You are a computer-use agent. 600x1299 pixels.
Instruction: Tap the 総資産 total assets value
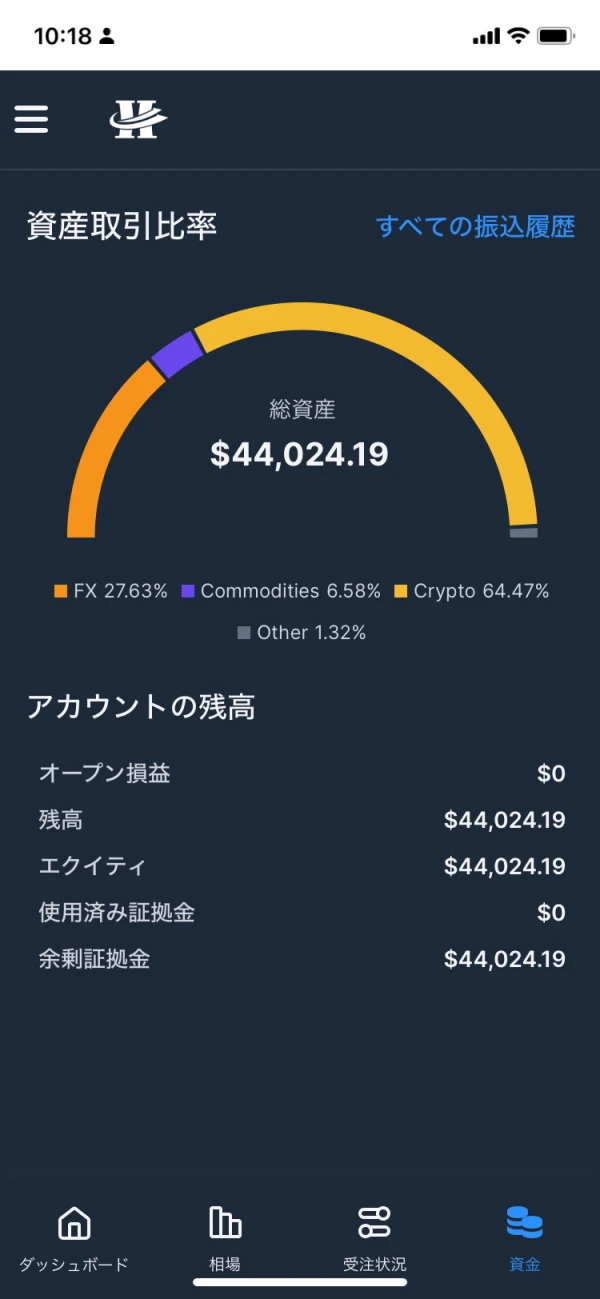[x=301, y=454]
